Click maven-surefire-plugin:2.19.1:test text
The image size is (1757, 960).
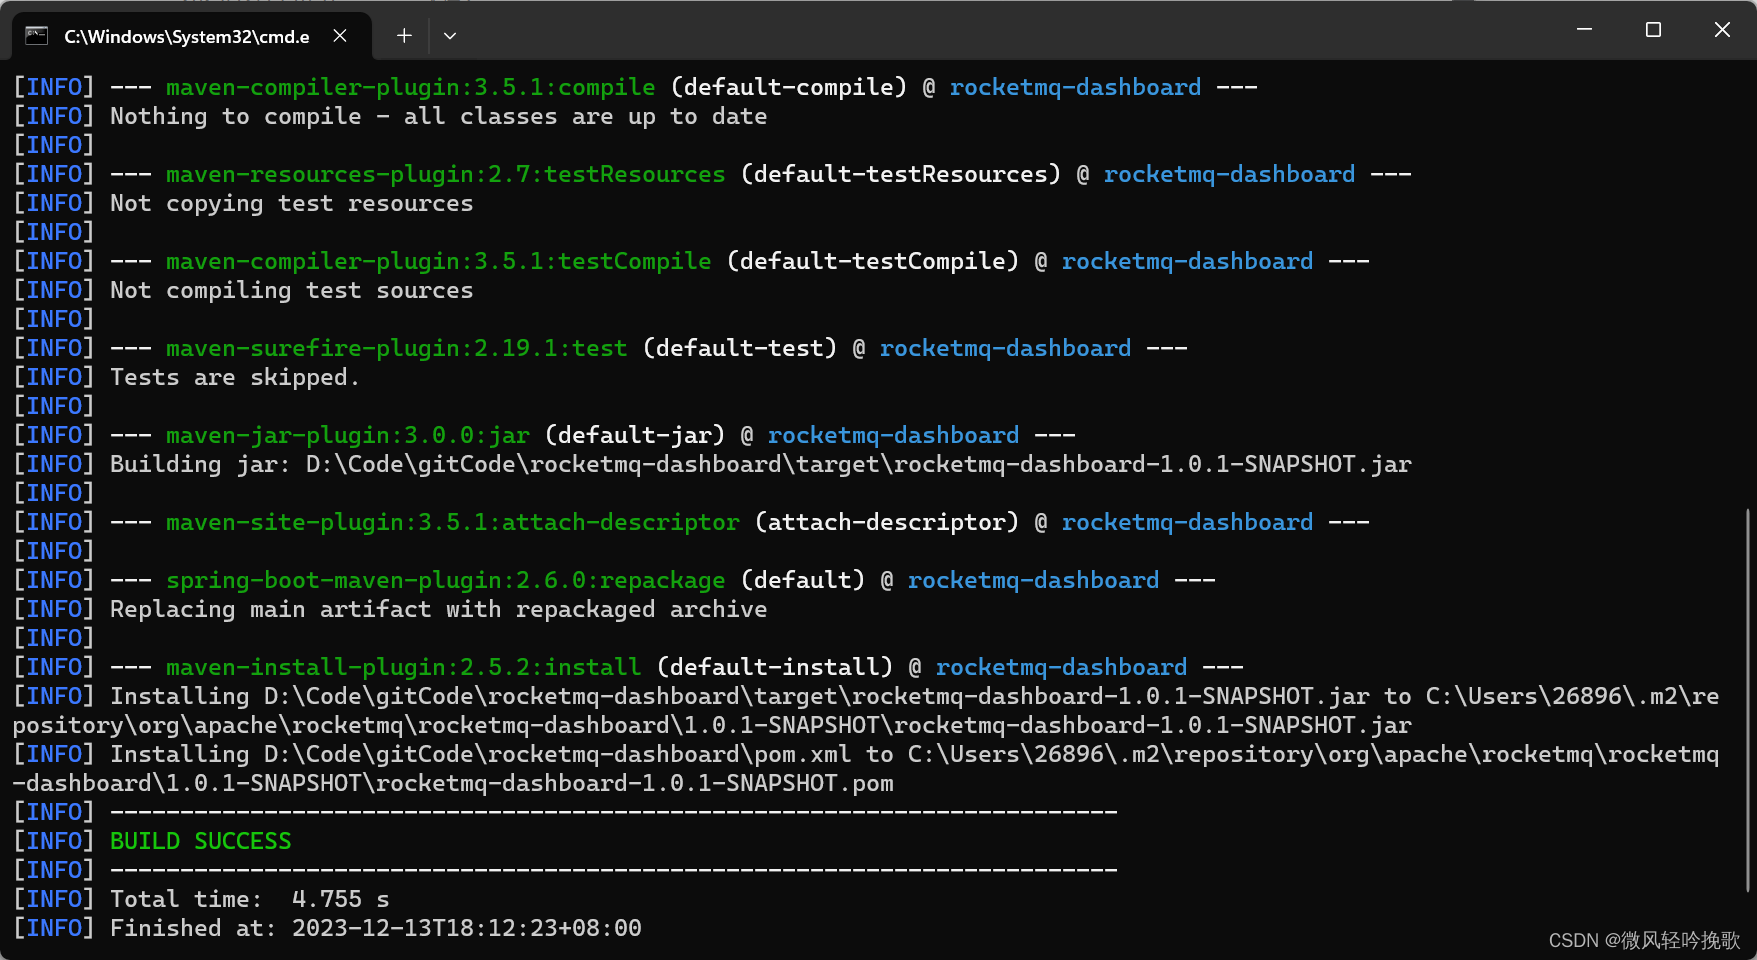pos(397,348)
